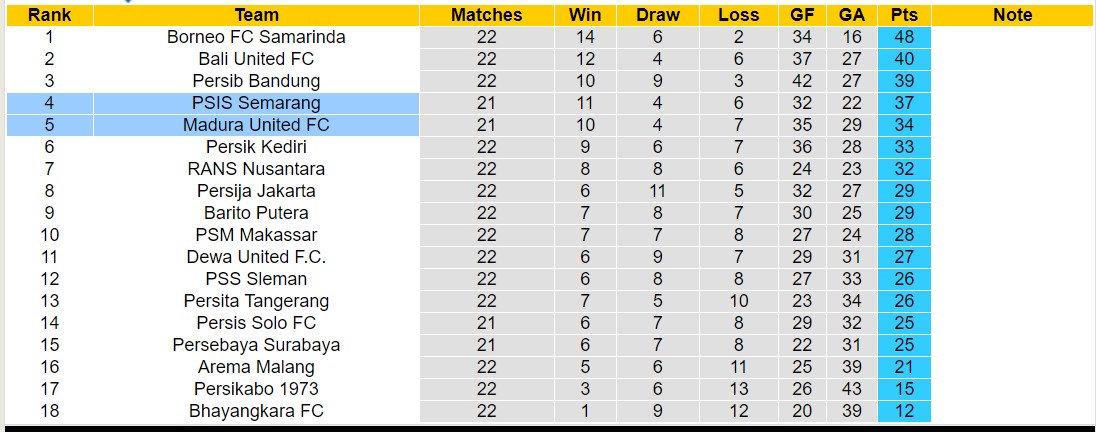Click the Arema Malang team name
The height and width of the screenshot is (432, 1096).
point(256,367)
